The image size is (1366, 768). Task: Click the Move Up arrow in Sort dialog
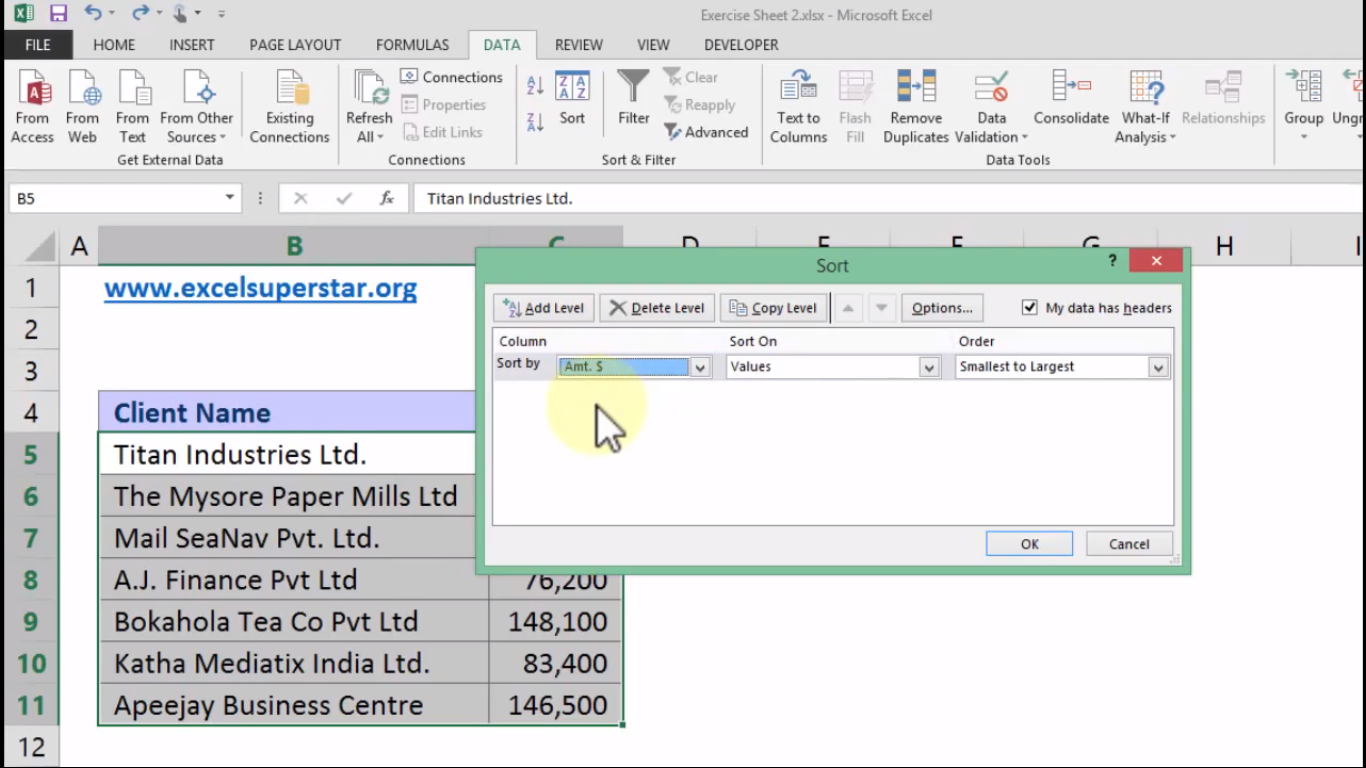coord(848,308)
